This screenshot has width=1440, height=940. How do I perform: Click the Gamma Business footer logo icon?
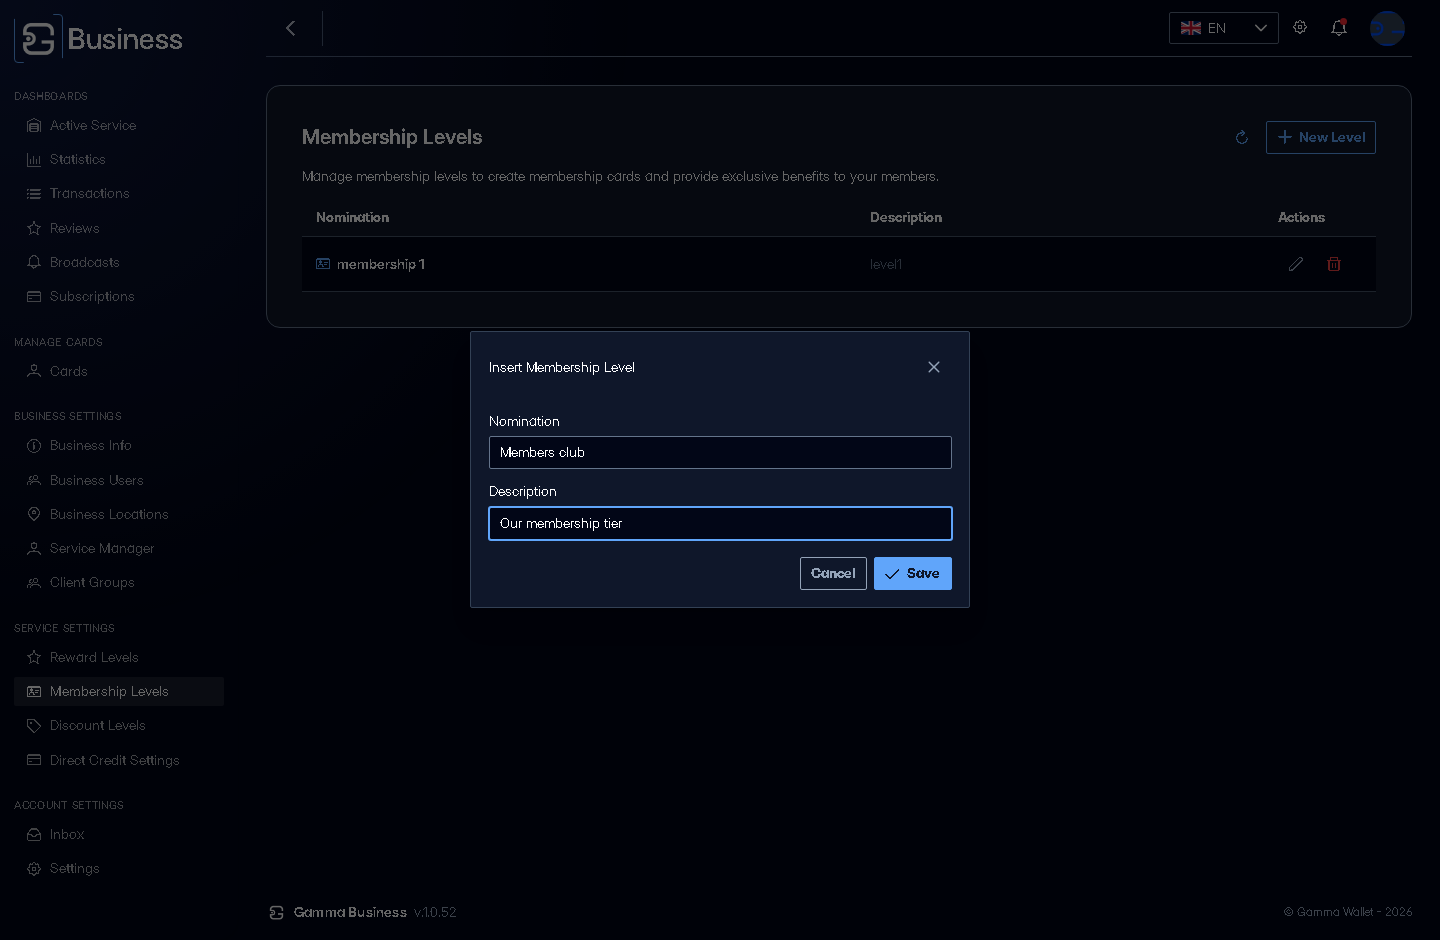tap(277, 912)
